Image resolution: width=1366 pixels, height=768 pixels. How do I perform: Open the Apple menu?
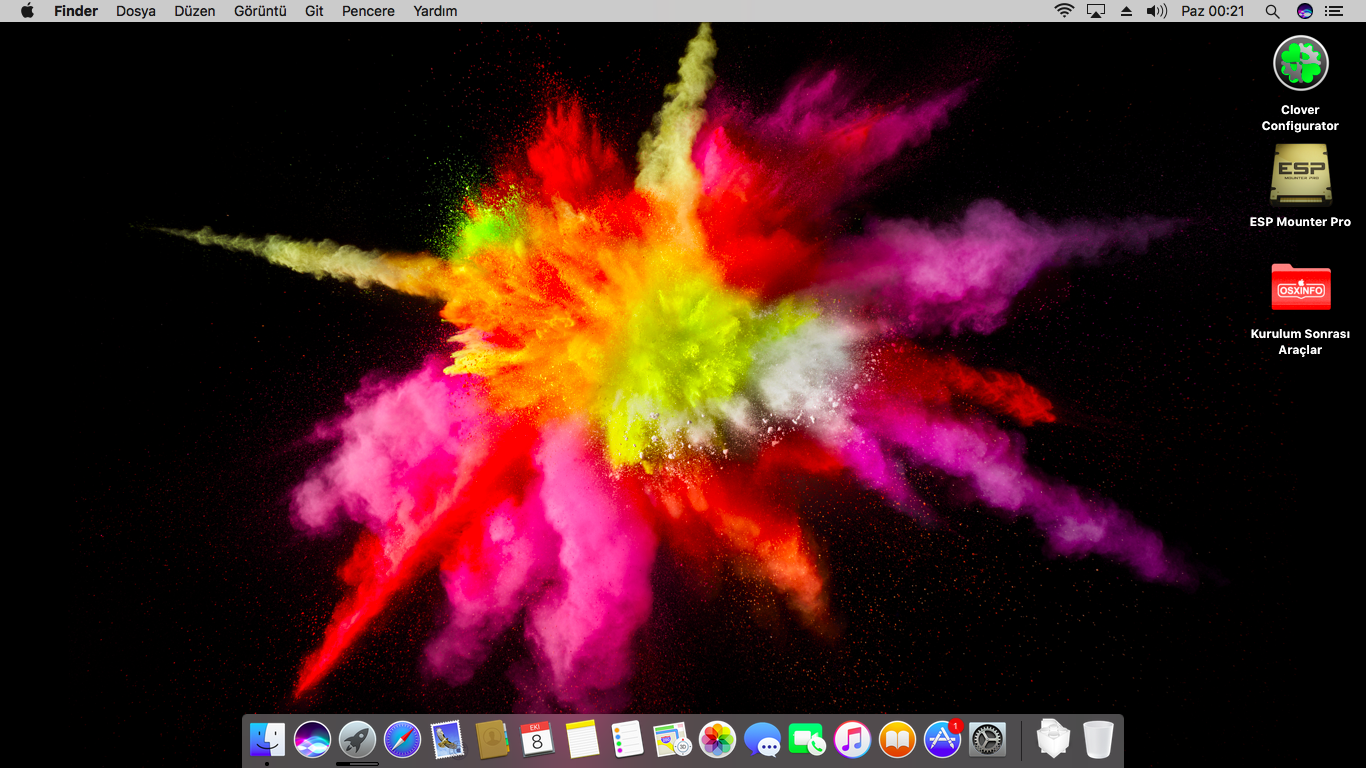tap(27, 11)
